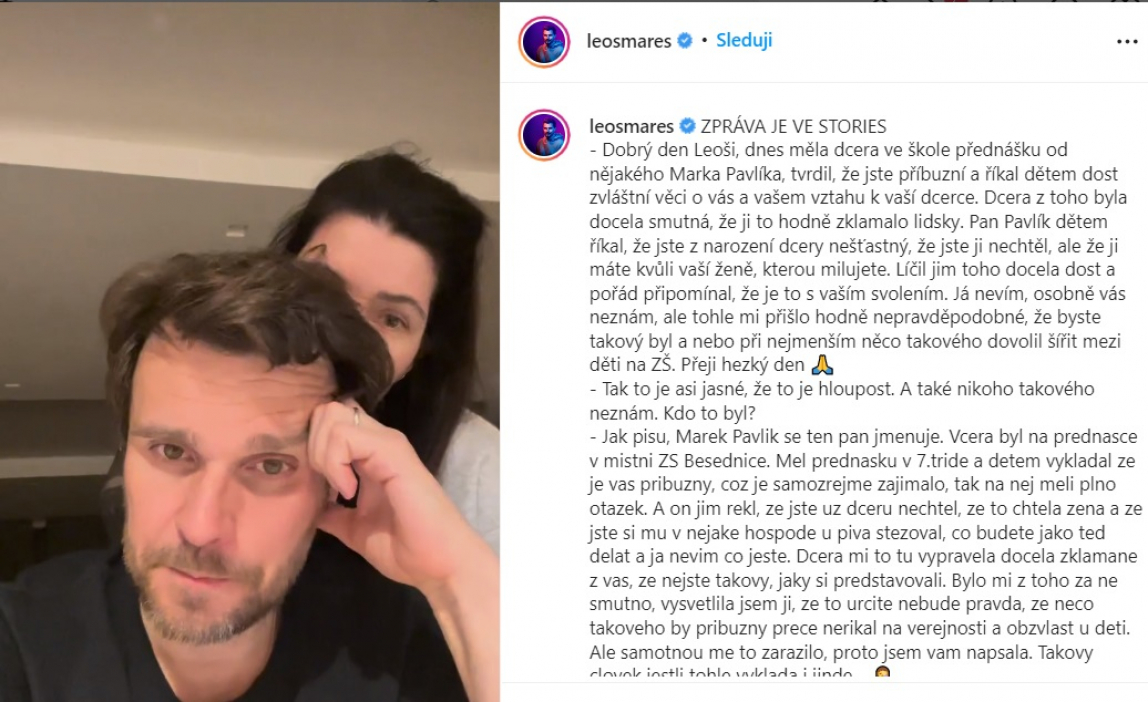
Task: Click the verified badge next to header username
Action: [685, 41]
